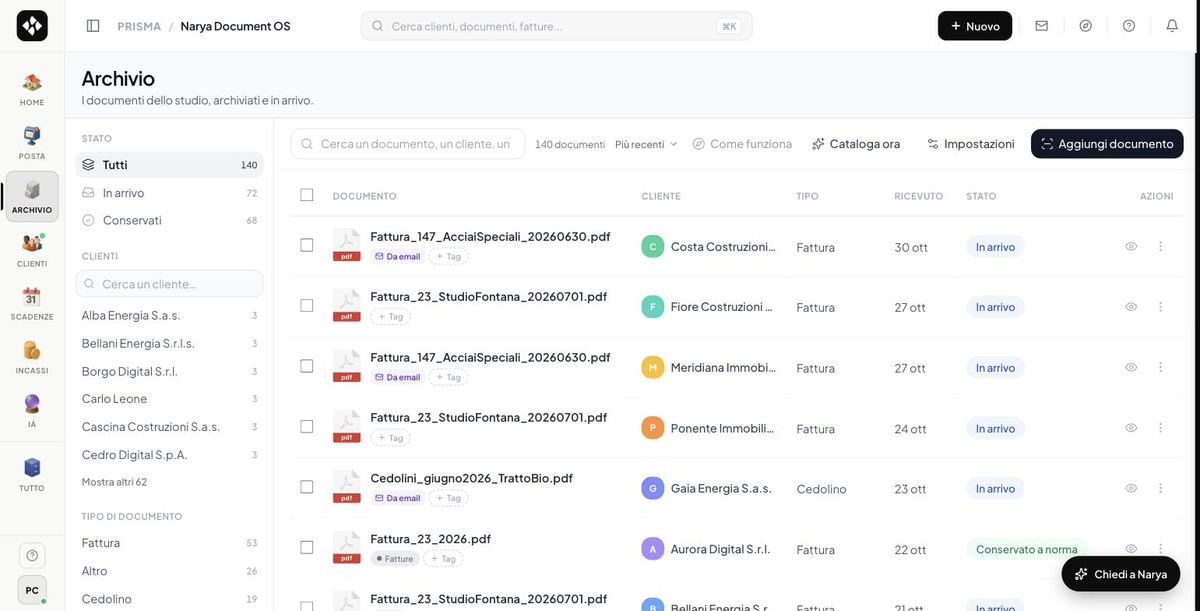Click the Gaia Energia client avatar
The image size is (1200, 611).
[x=653, y=488]
